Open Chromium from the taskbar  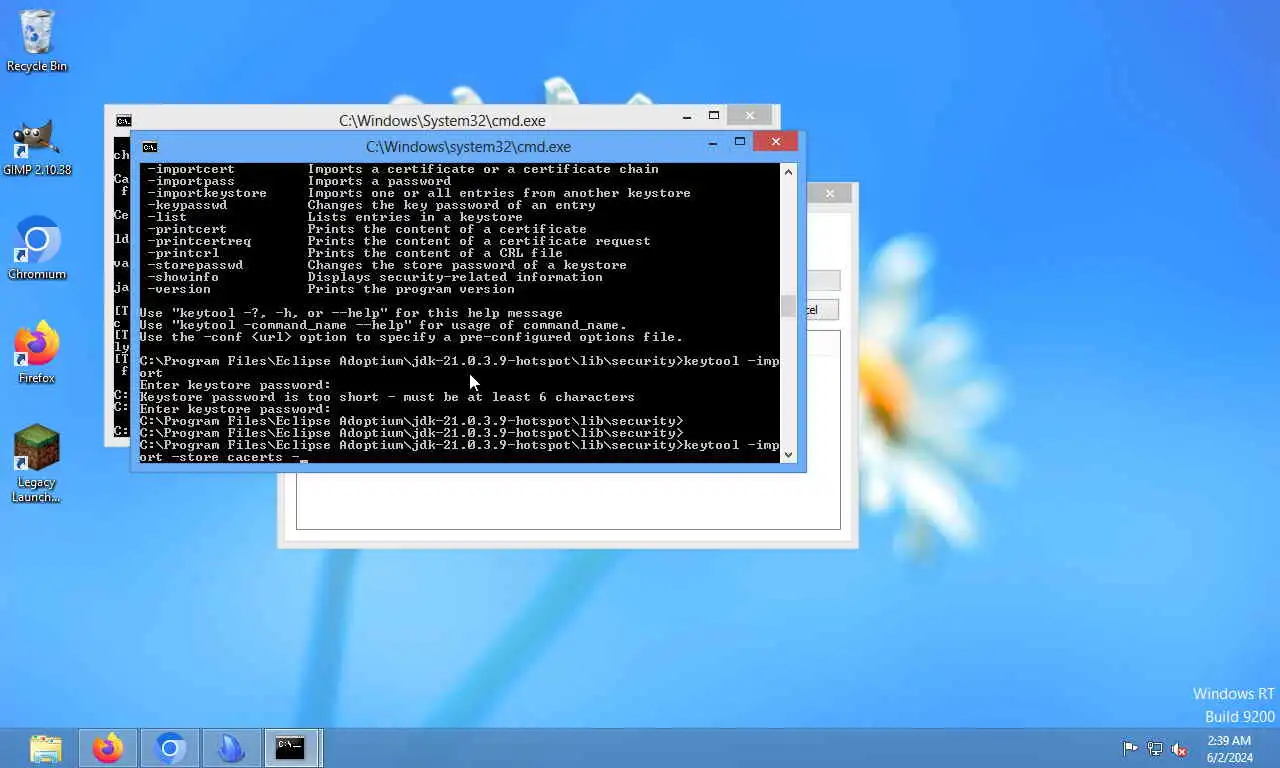coord(170,748)
